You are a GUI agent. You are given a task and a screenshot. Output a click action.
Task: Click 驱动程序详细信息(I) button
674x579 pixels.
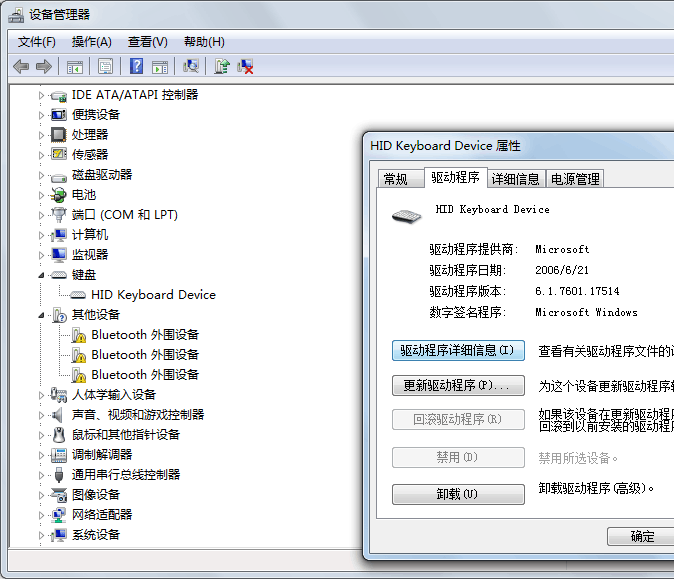coord(458,350)
